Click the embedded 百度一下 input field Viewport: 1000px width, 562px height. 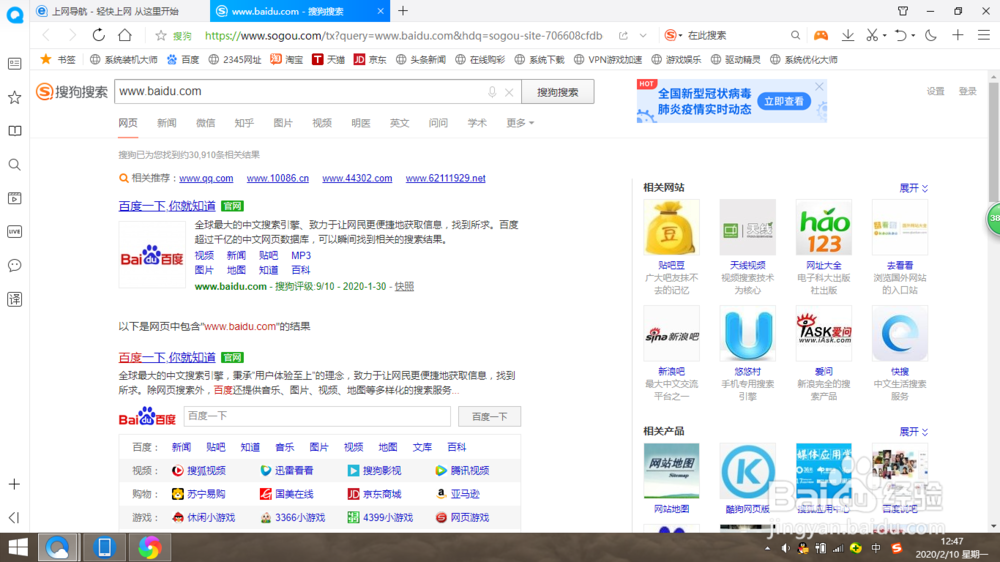[317, 416]
